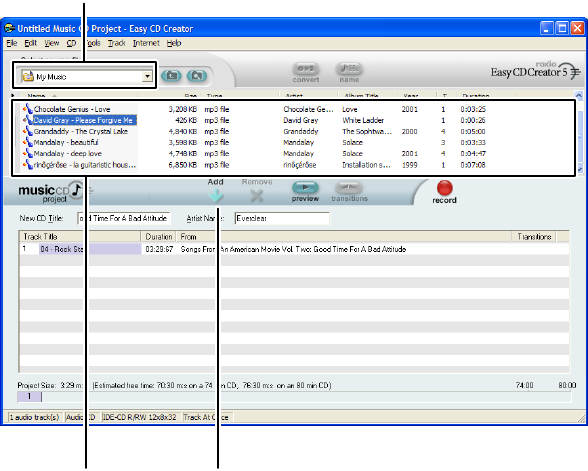Select Chocolate Genius - Love file

(72, 109)
